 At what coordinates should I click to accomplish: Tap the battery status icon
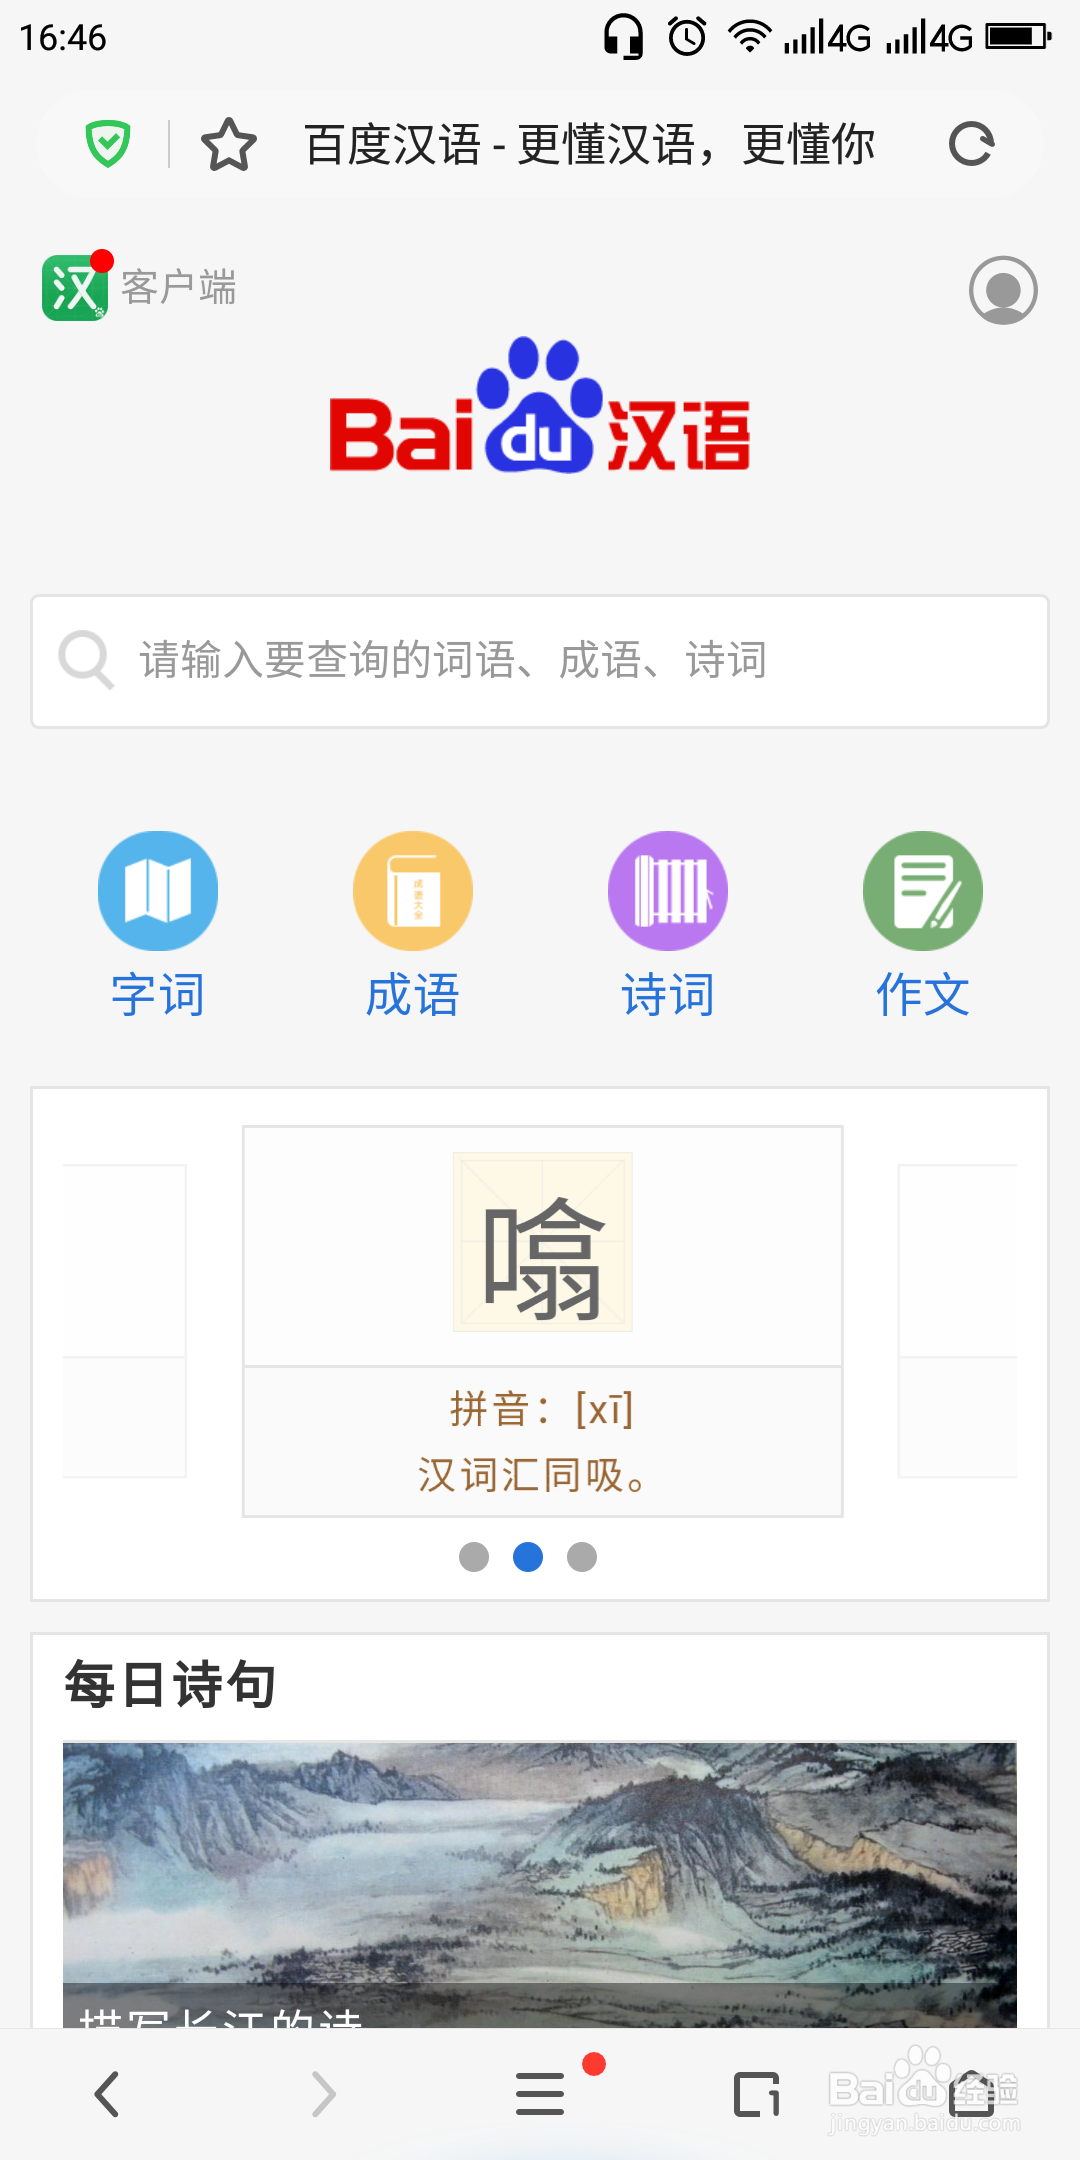click(x=1018, y=37)
